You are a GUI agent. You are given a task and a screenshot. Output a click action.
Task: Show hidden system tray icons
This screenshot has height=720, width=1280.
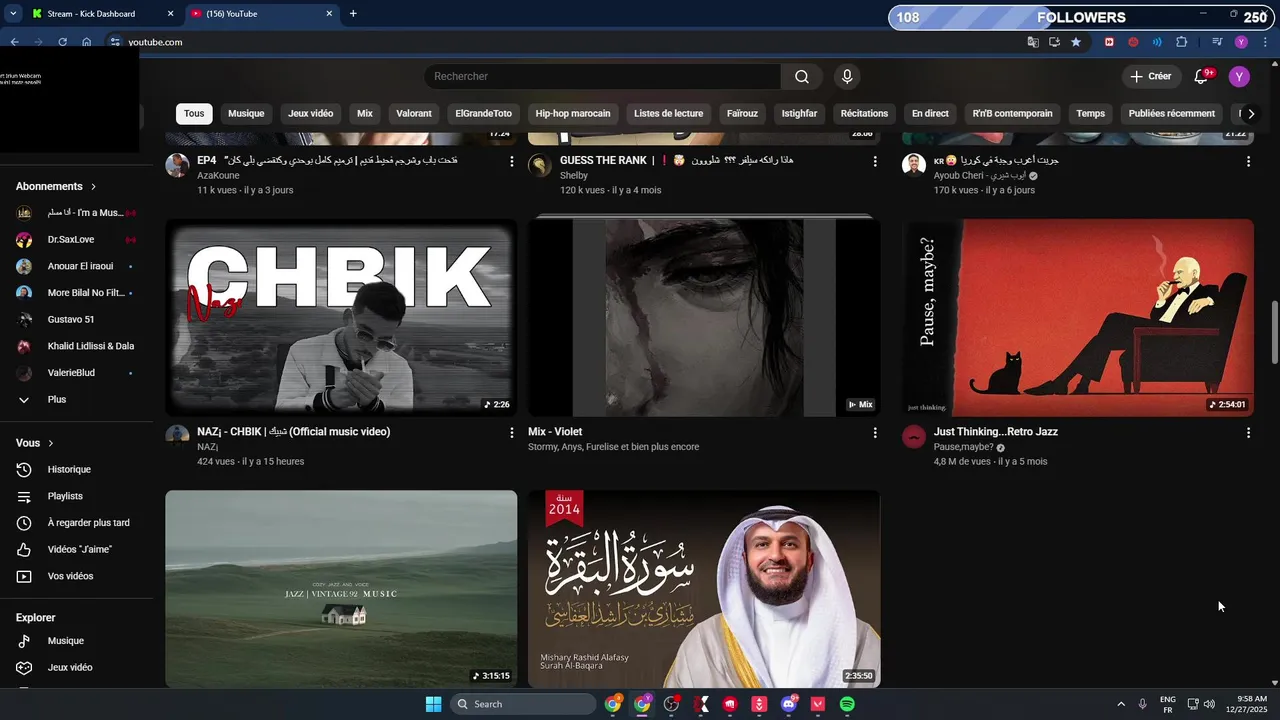[1120, 704]
